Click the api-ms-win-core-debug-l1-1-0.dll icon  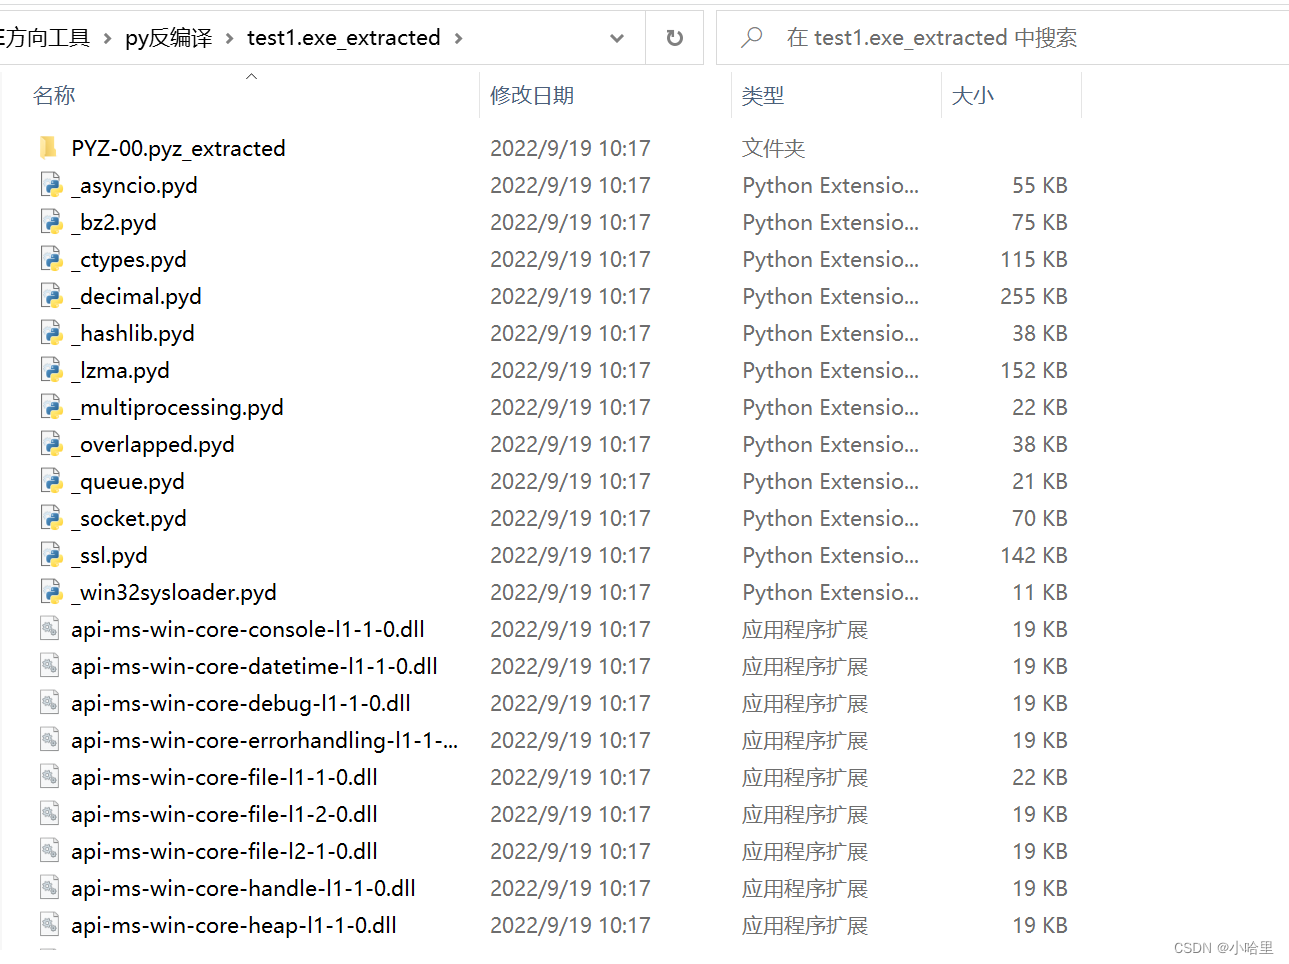(49, 702)
